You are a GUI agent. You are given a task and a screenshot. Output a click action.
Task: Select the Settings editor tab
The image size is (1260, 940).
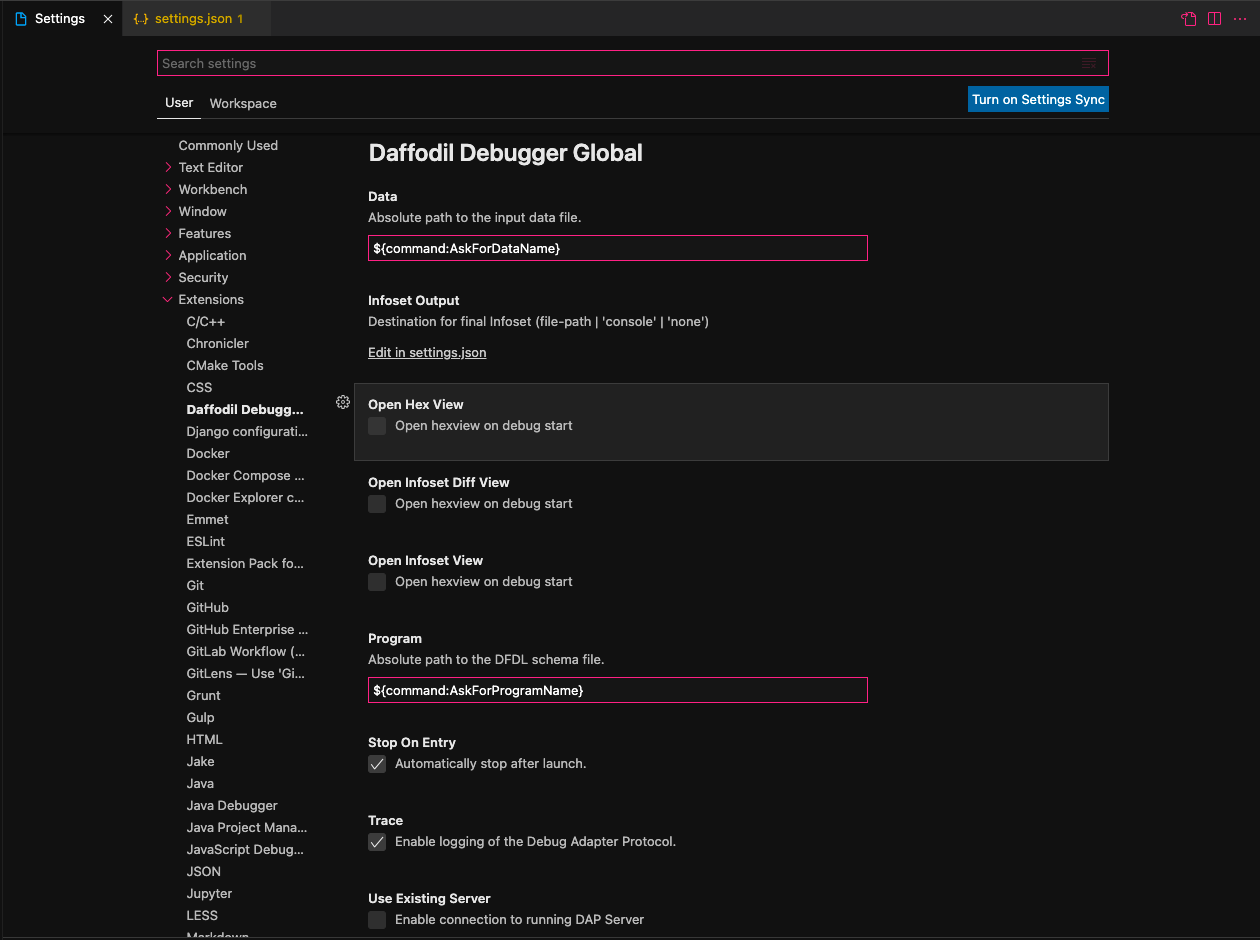(x=61, y=19)
